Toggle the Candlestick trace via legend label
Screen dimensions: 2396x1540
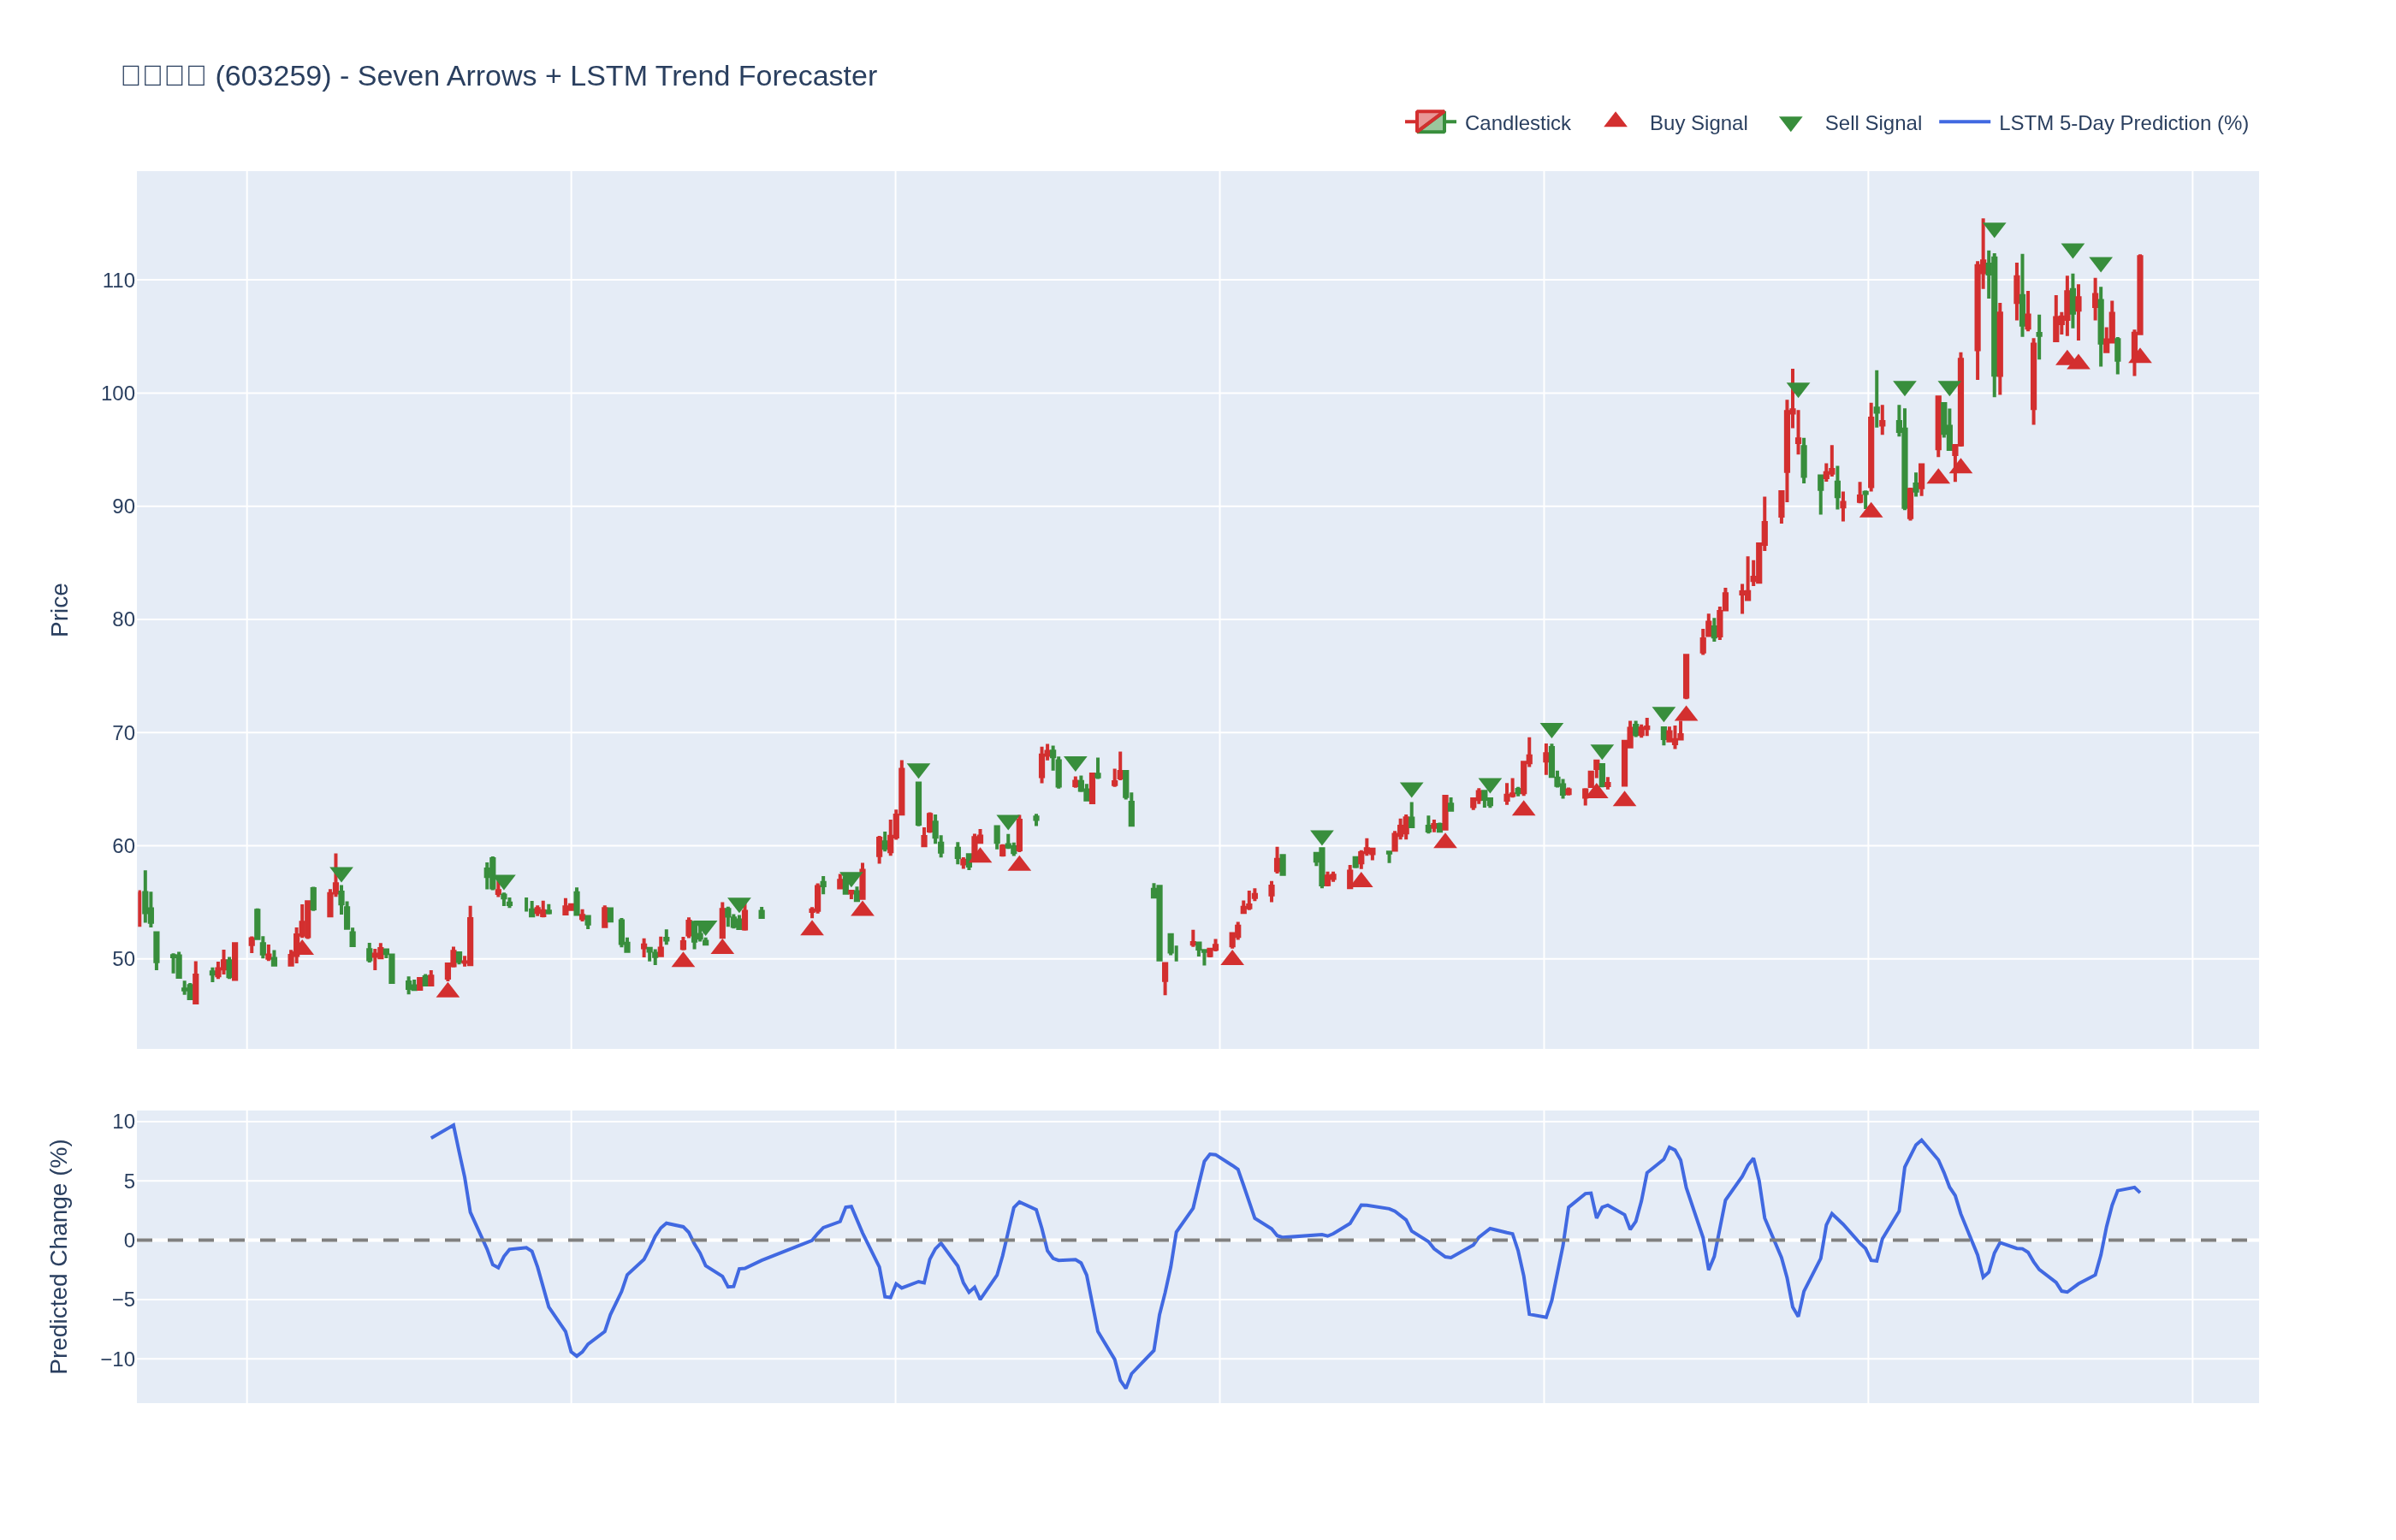pos(1517,123)
